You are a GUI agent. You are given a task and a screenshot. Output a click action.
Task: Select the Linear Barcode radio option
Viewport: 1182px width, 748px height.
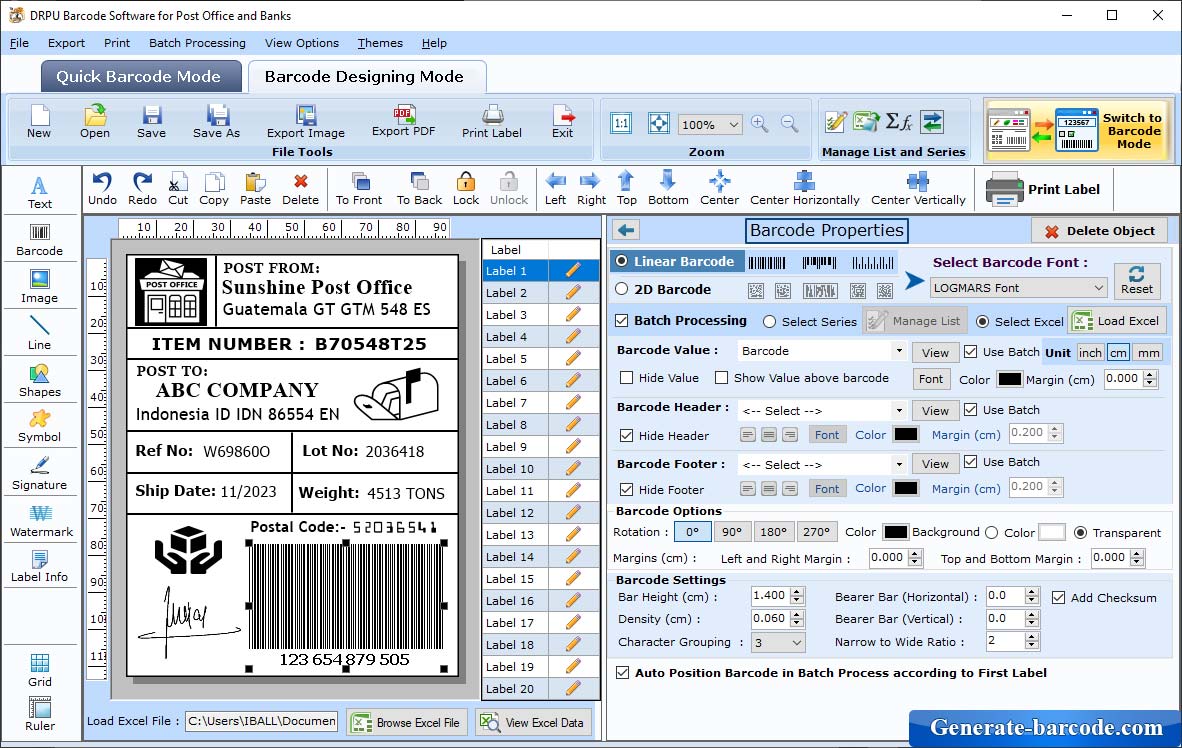pos(621,261)
